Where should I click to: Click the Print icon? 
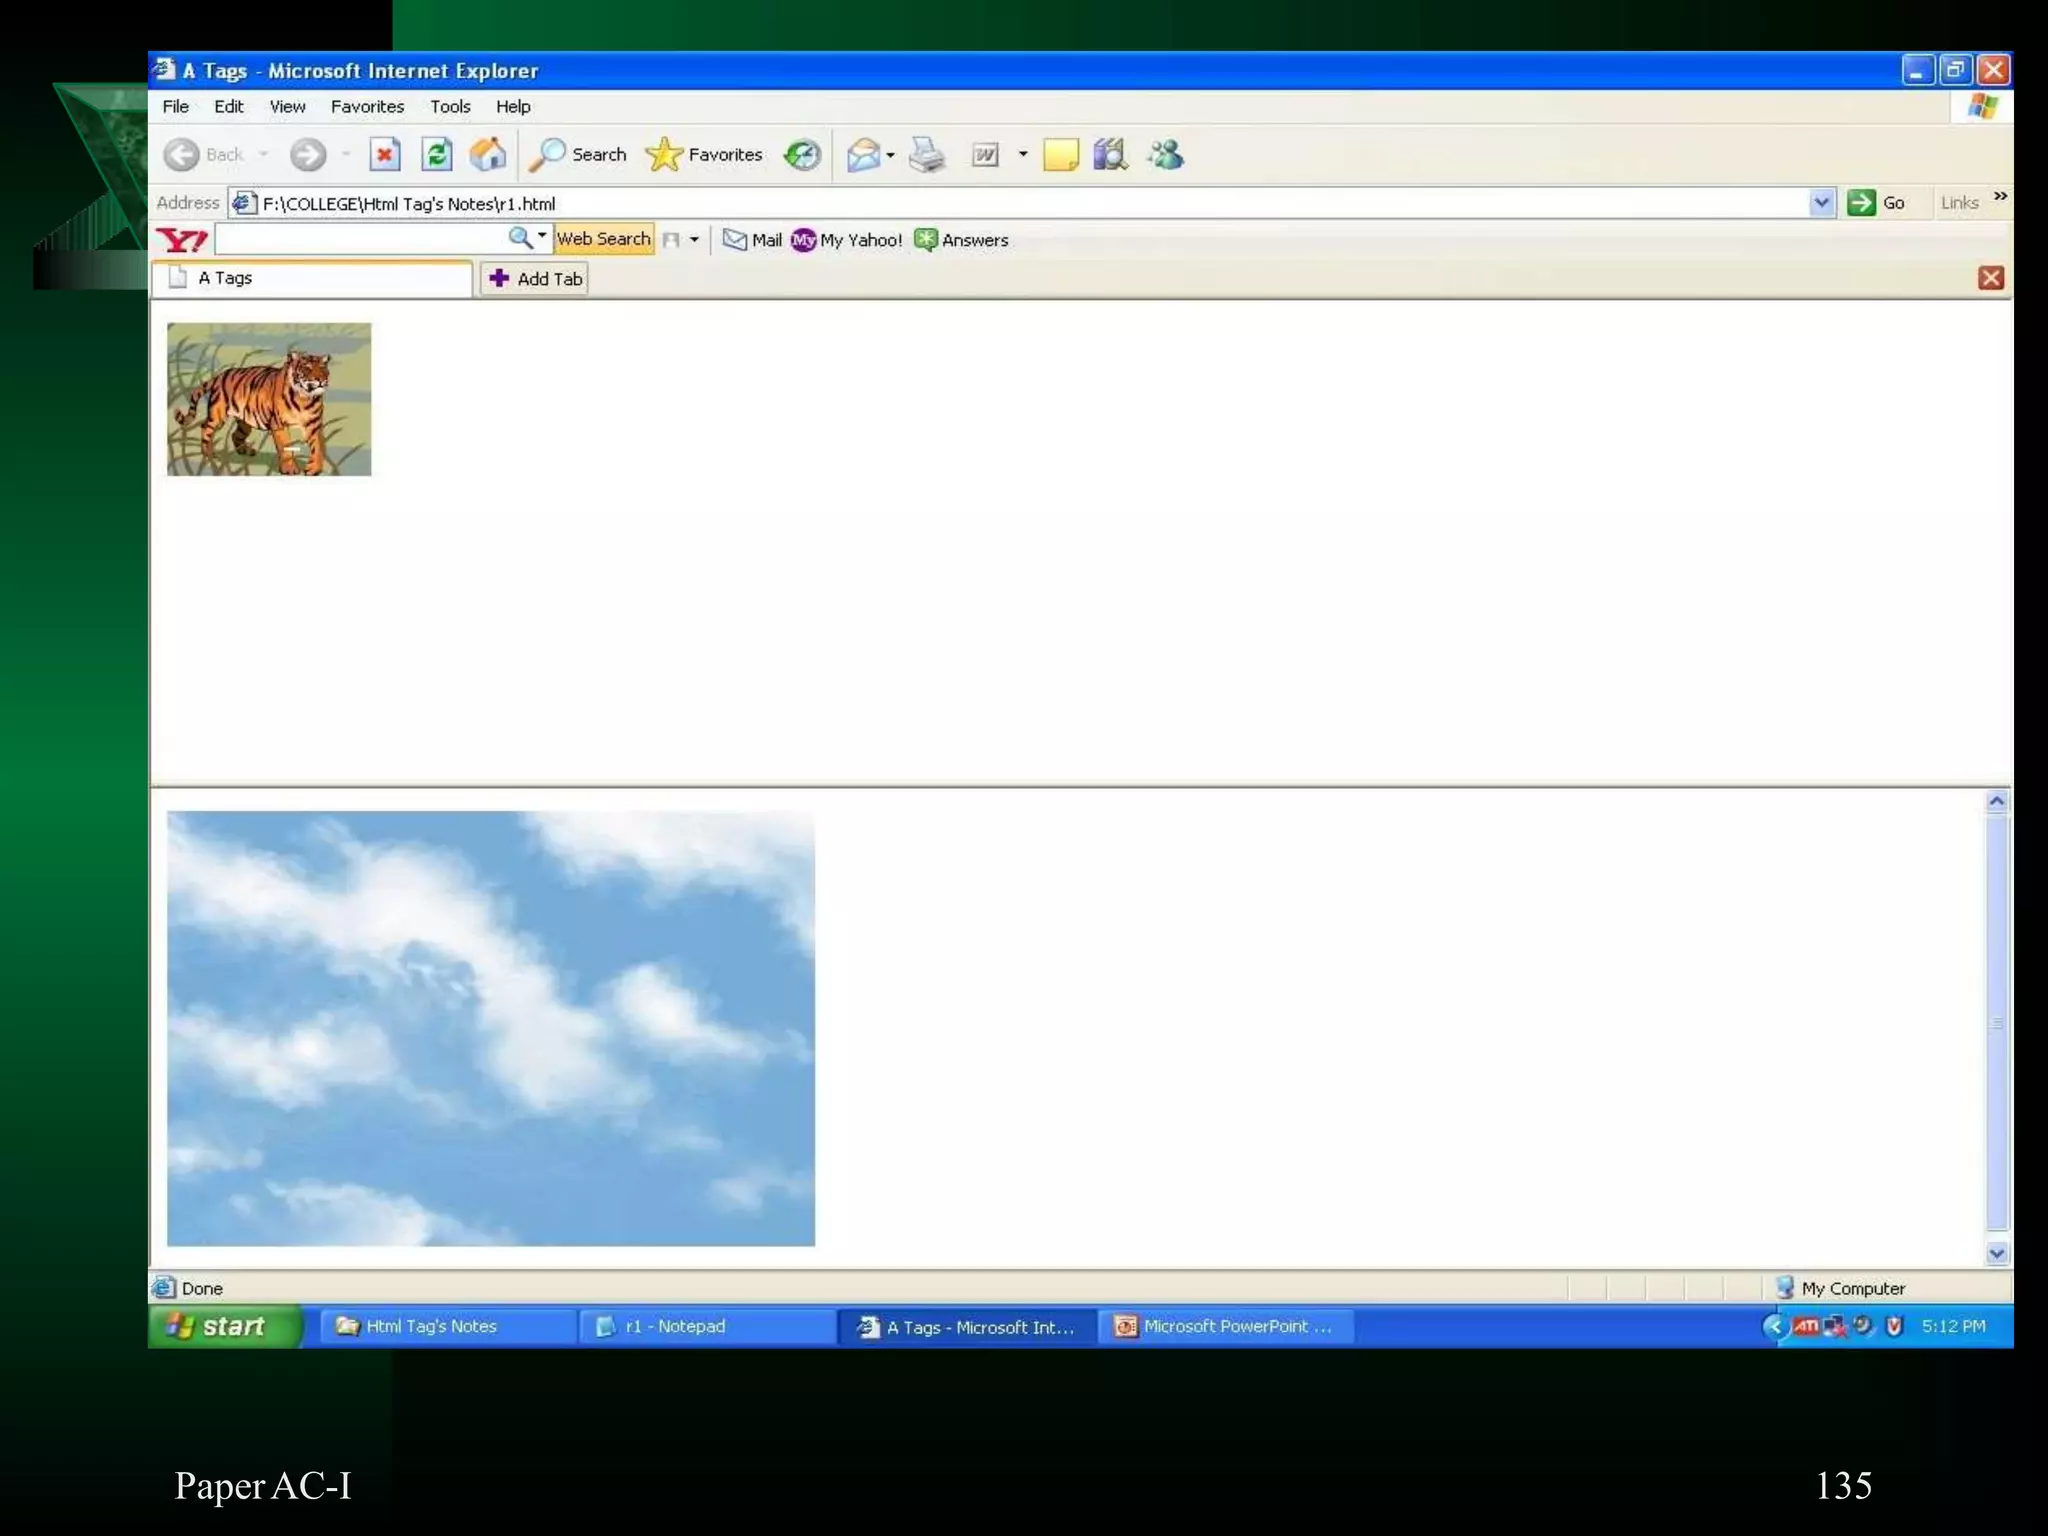[x=927, y=155]
